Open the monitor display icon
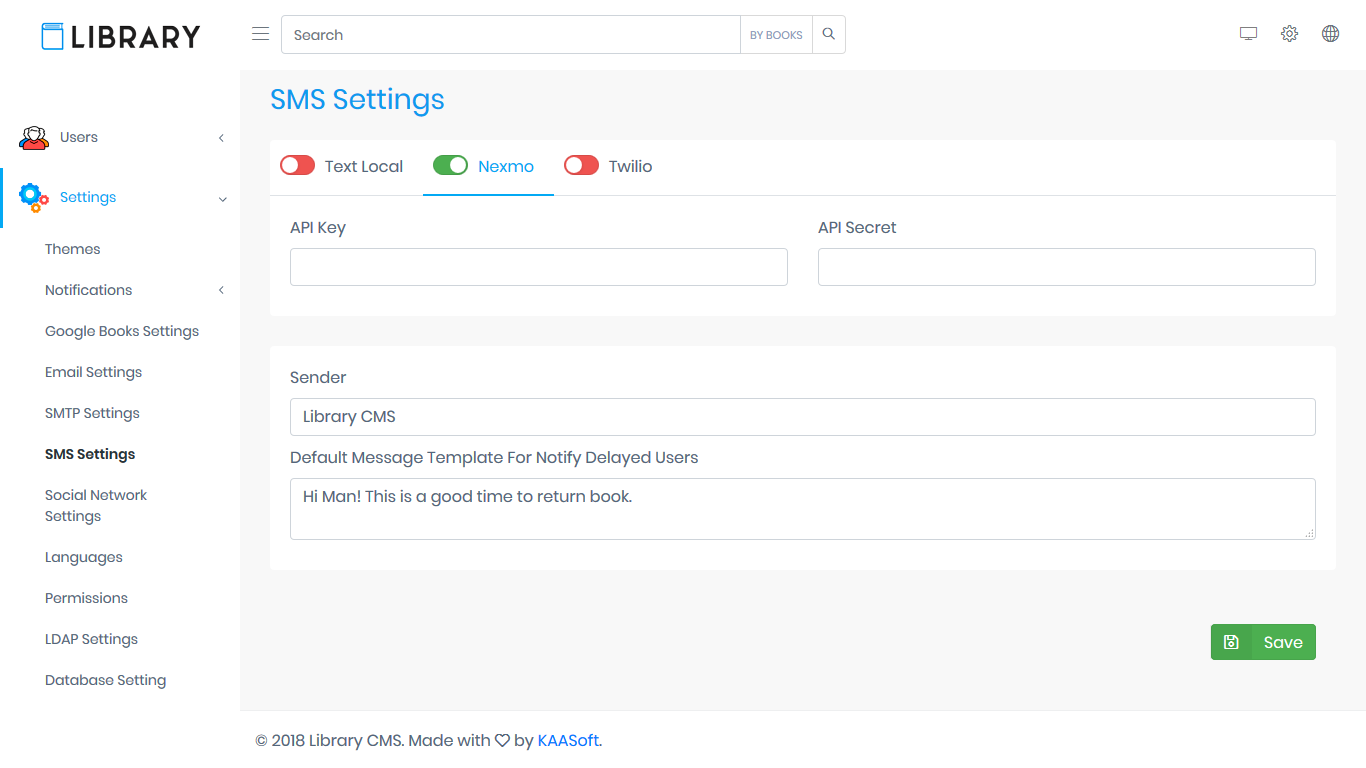The height and width of the screenshot is (768, 1366). coord(1248,34)
